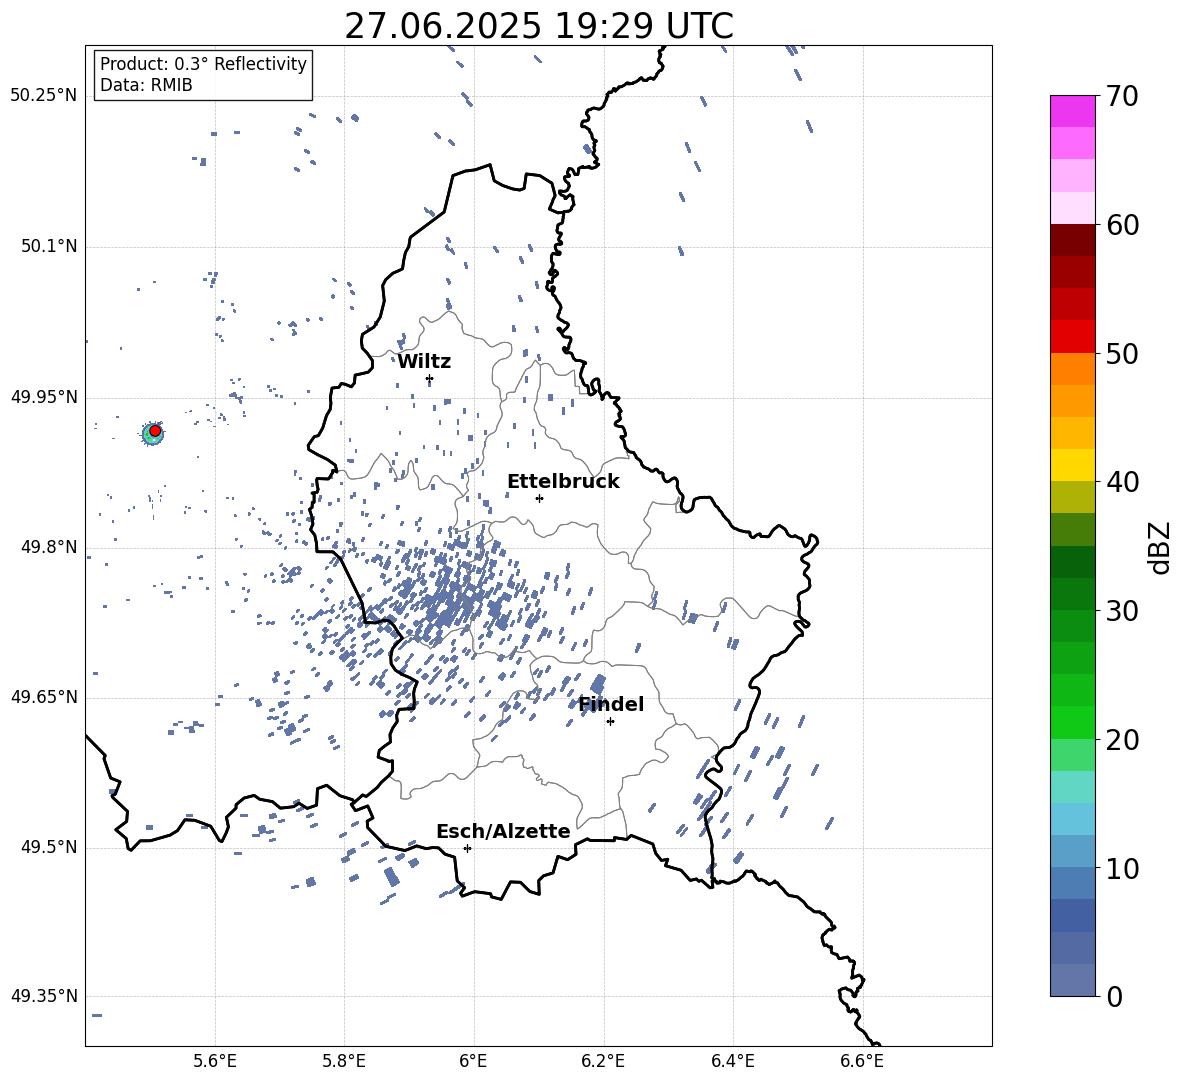Click the colorbar tick value 10
Screen dimensions: 1184x1081
1122,868
